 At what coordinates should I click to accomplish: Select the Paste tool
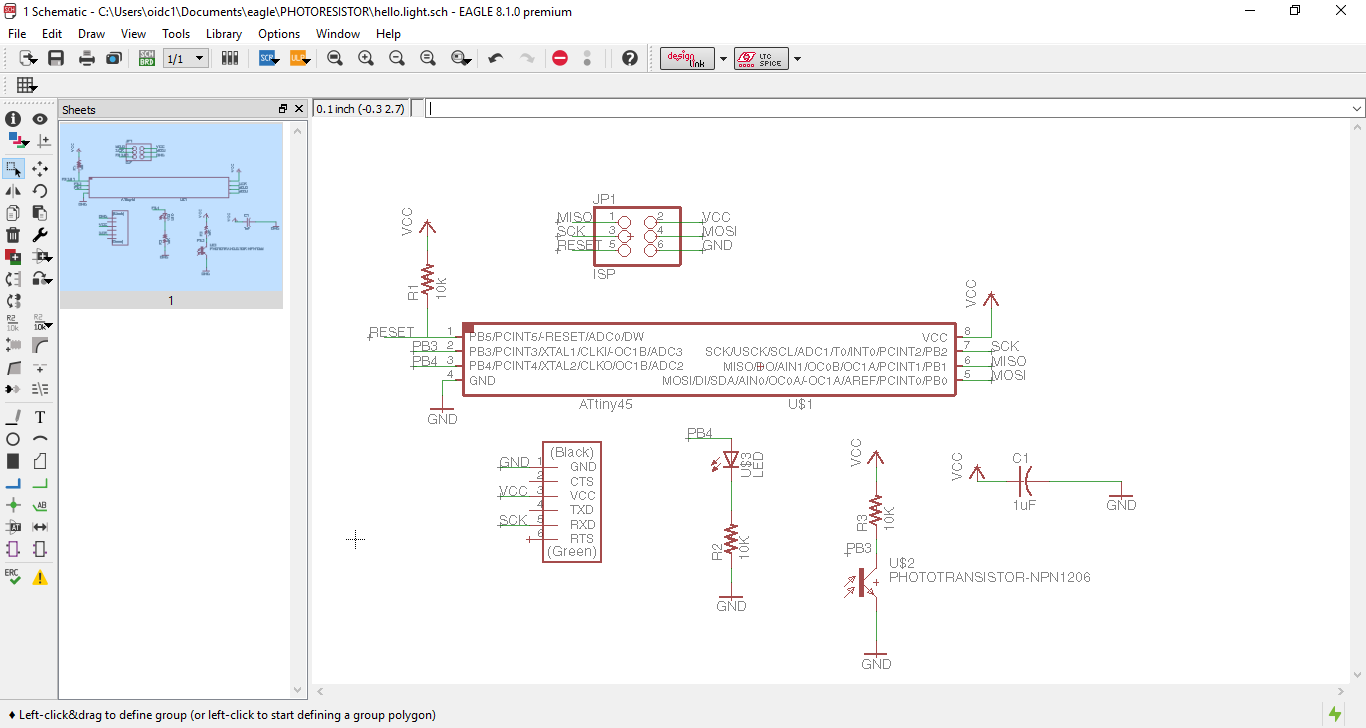tap(40, 213)
